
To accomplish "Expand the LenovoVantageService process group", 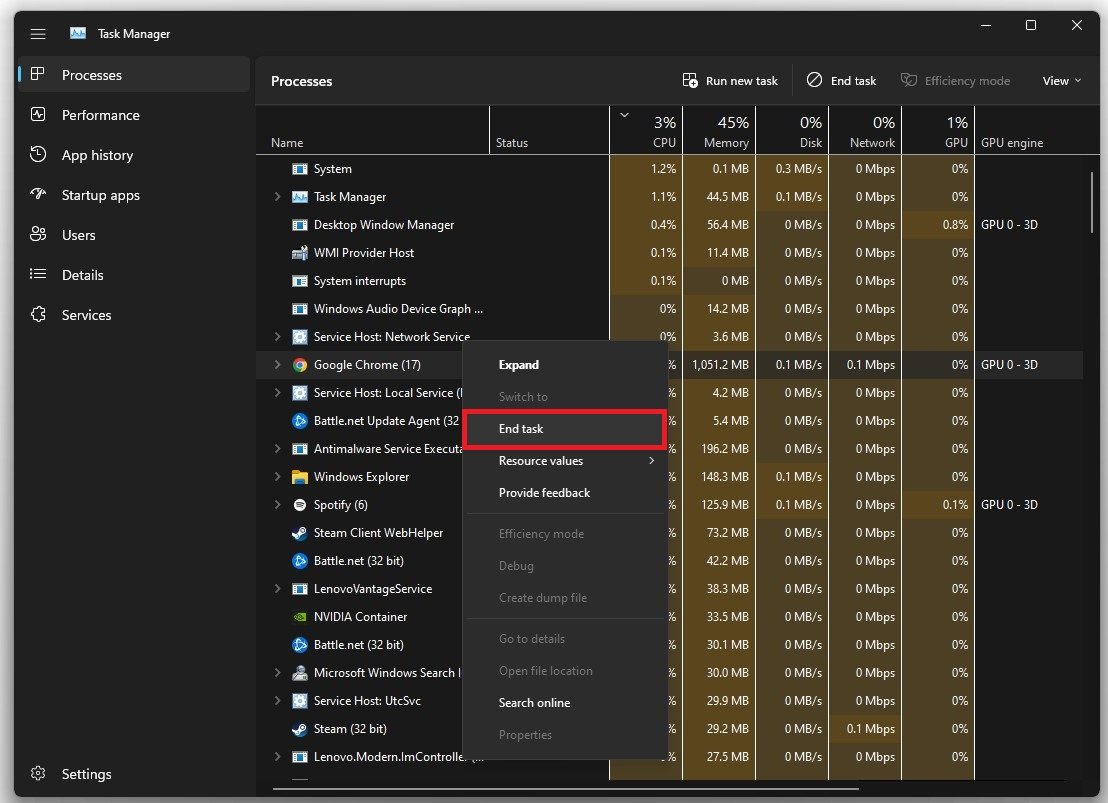I will (277, 589).
